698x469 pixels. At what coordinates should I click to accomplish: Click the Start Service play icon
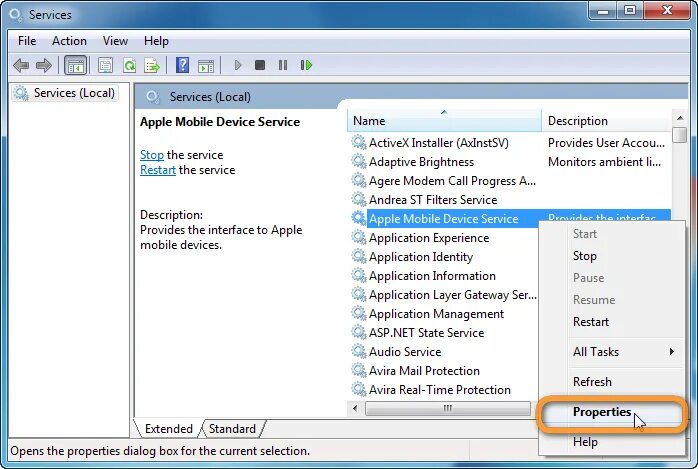[238, 65]
